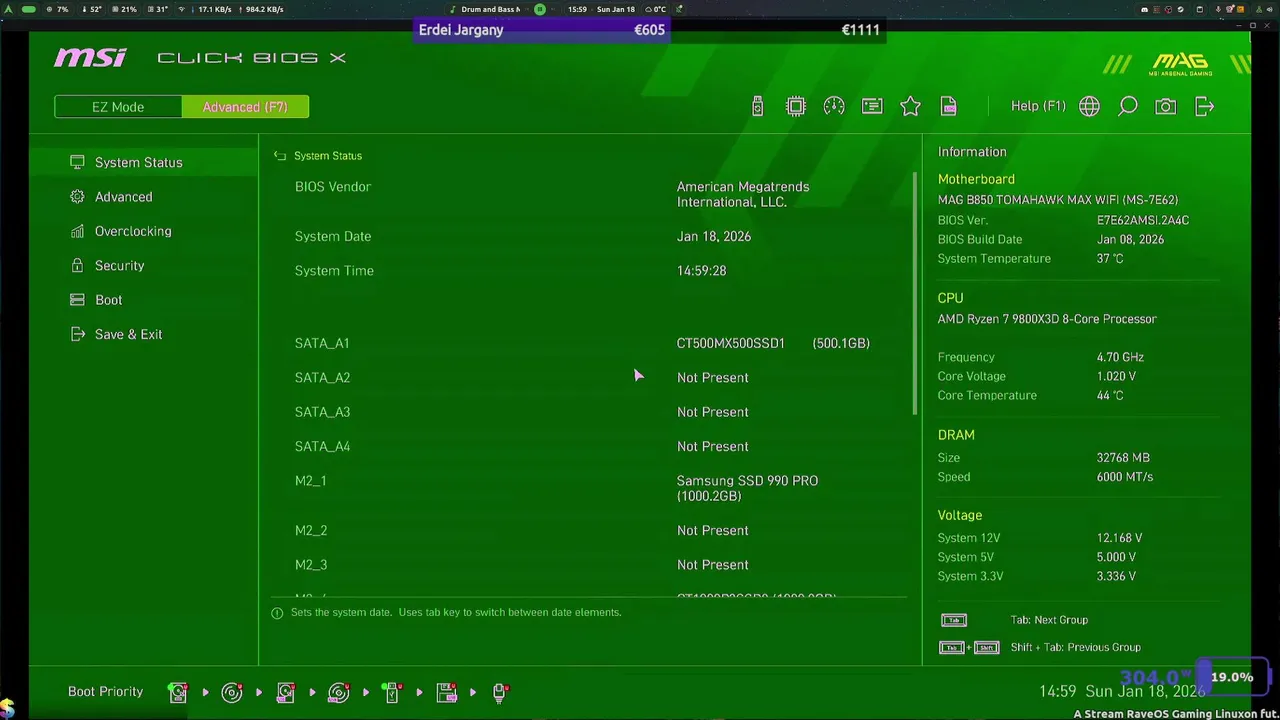Select the M2_3 row
Viewport: 1280px width, 720px height.
coord(590,565)
